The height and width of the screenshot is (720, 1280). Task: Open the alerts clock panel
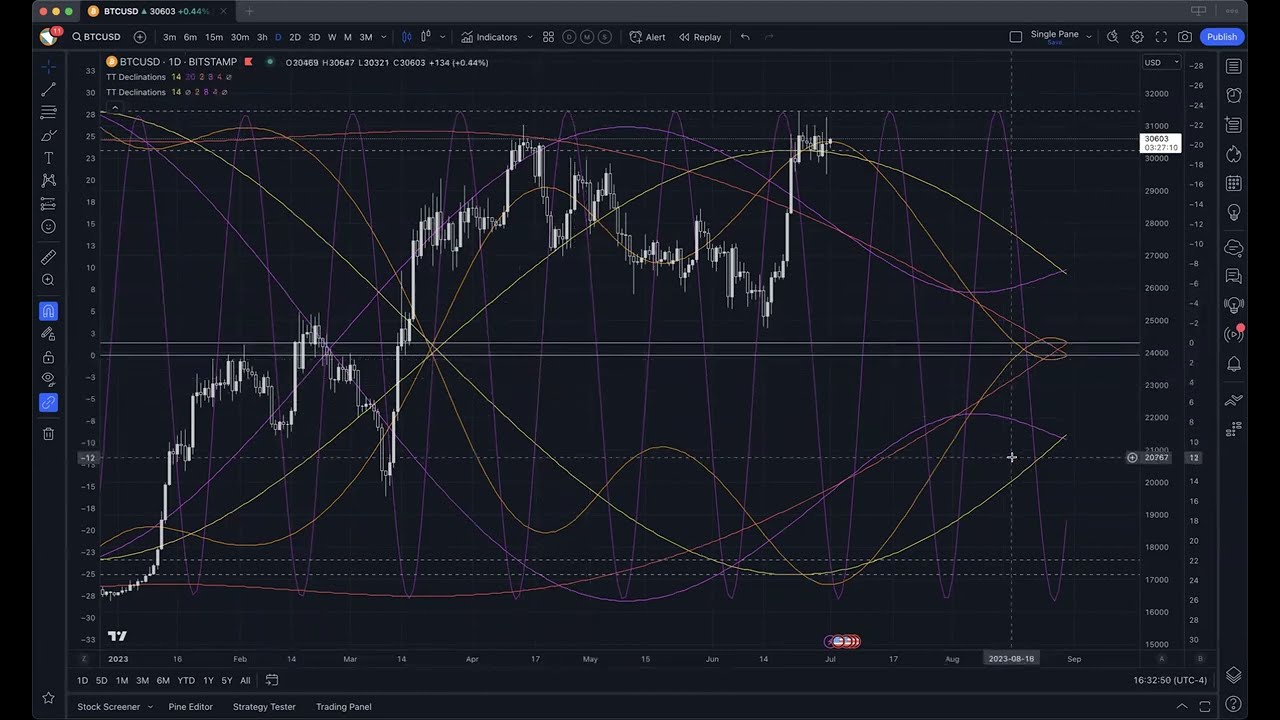pos(1233,95)
